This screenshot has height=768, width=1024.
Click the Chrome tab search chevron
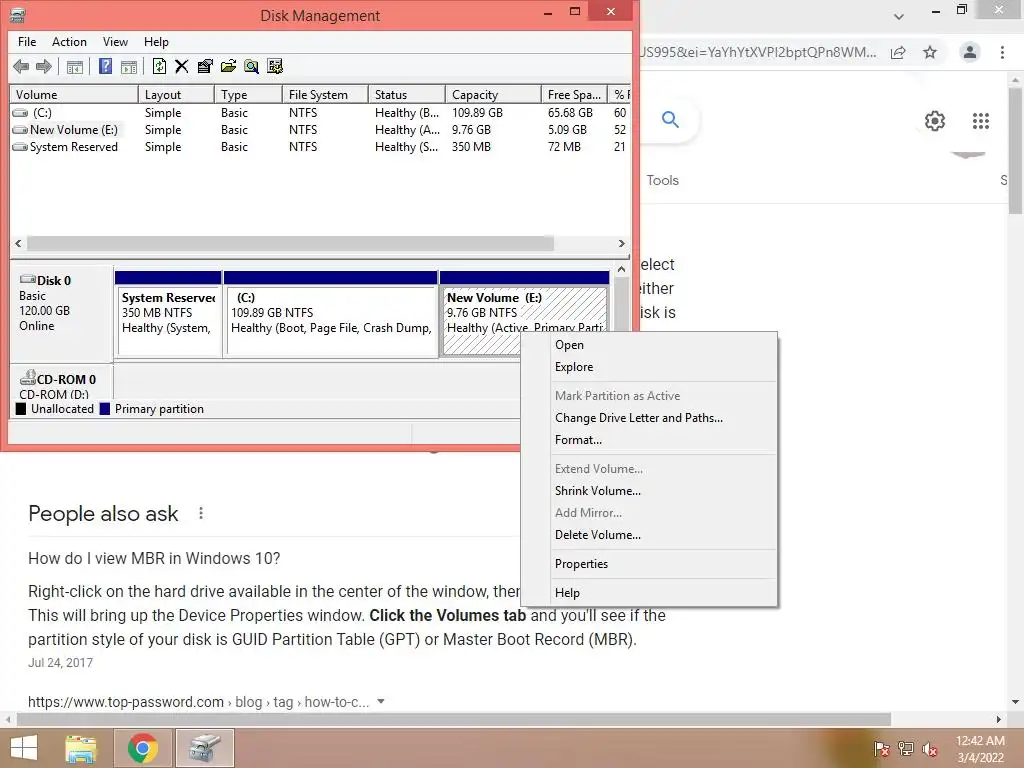click(x=899, y=16)
